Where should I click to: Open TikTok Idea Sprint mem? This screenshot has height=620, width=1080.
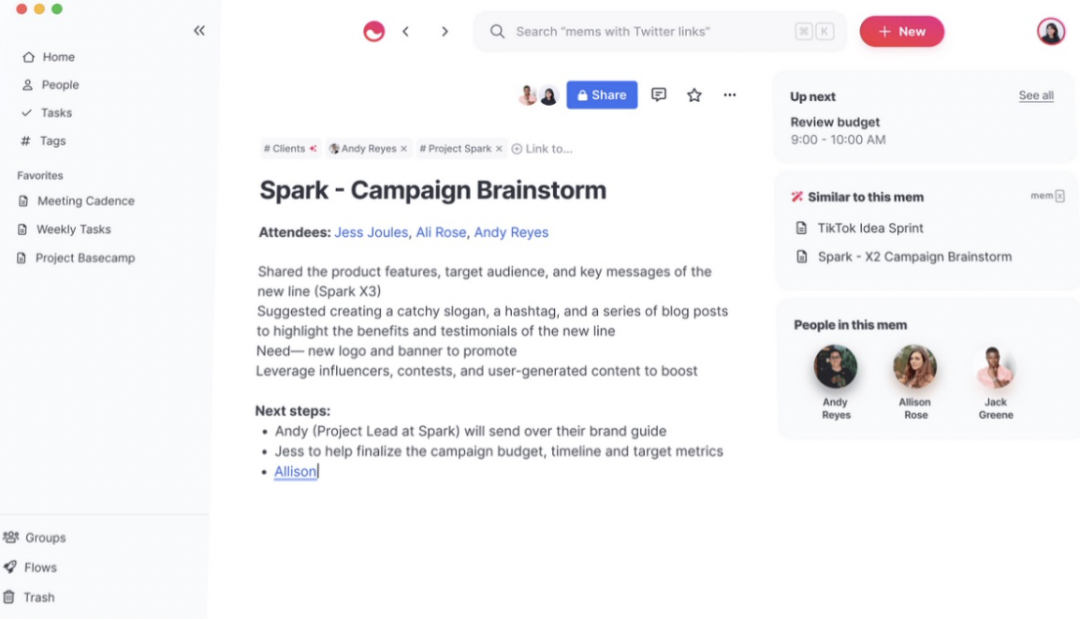(871, 228)
